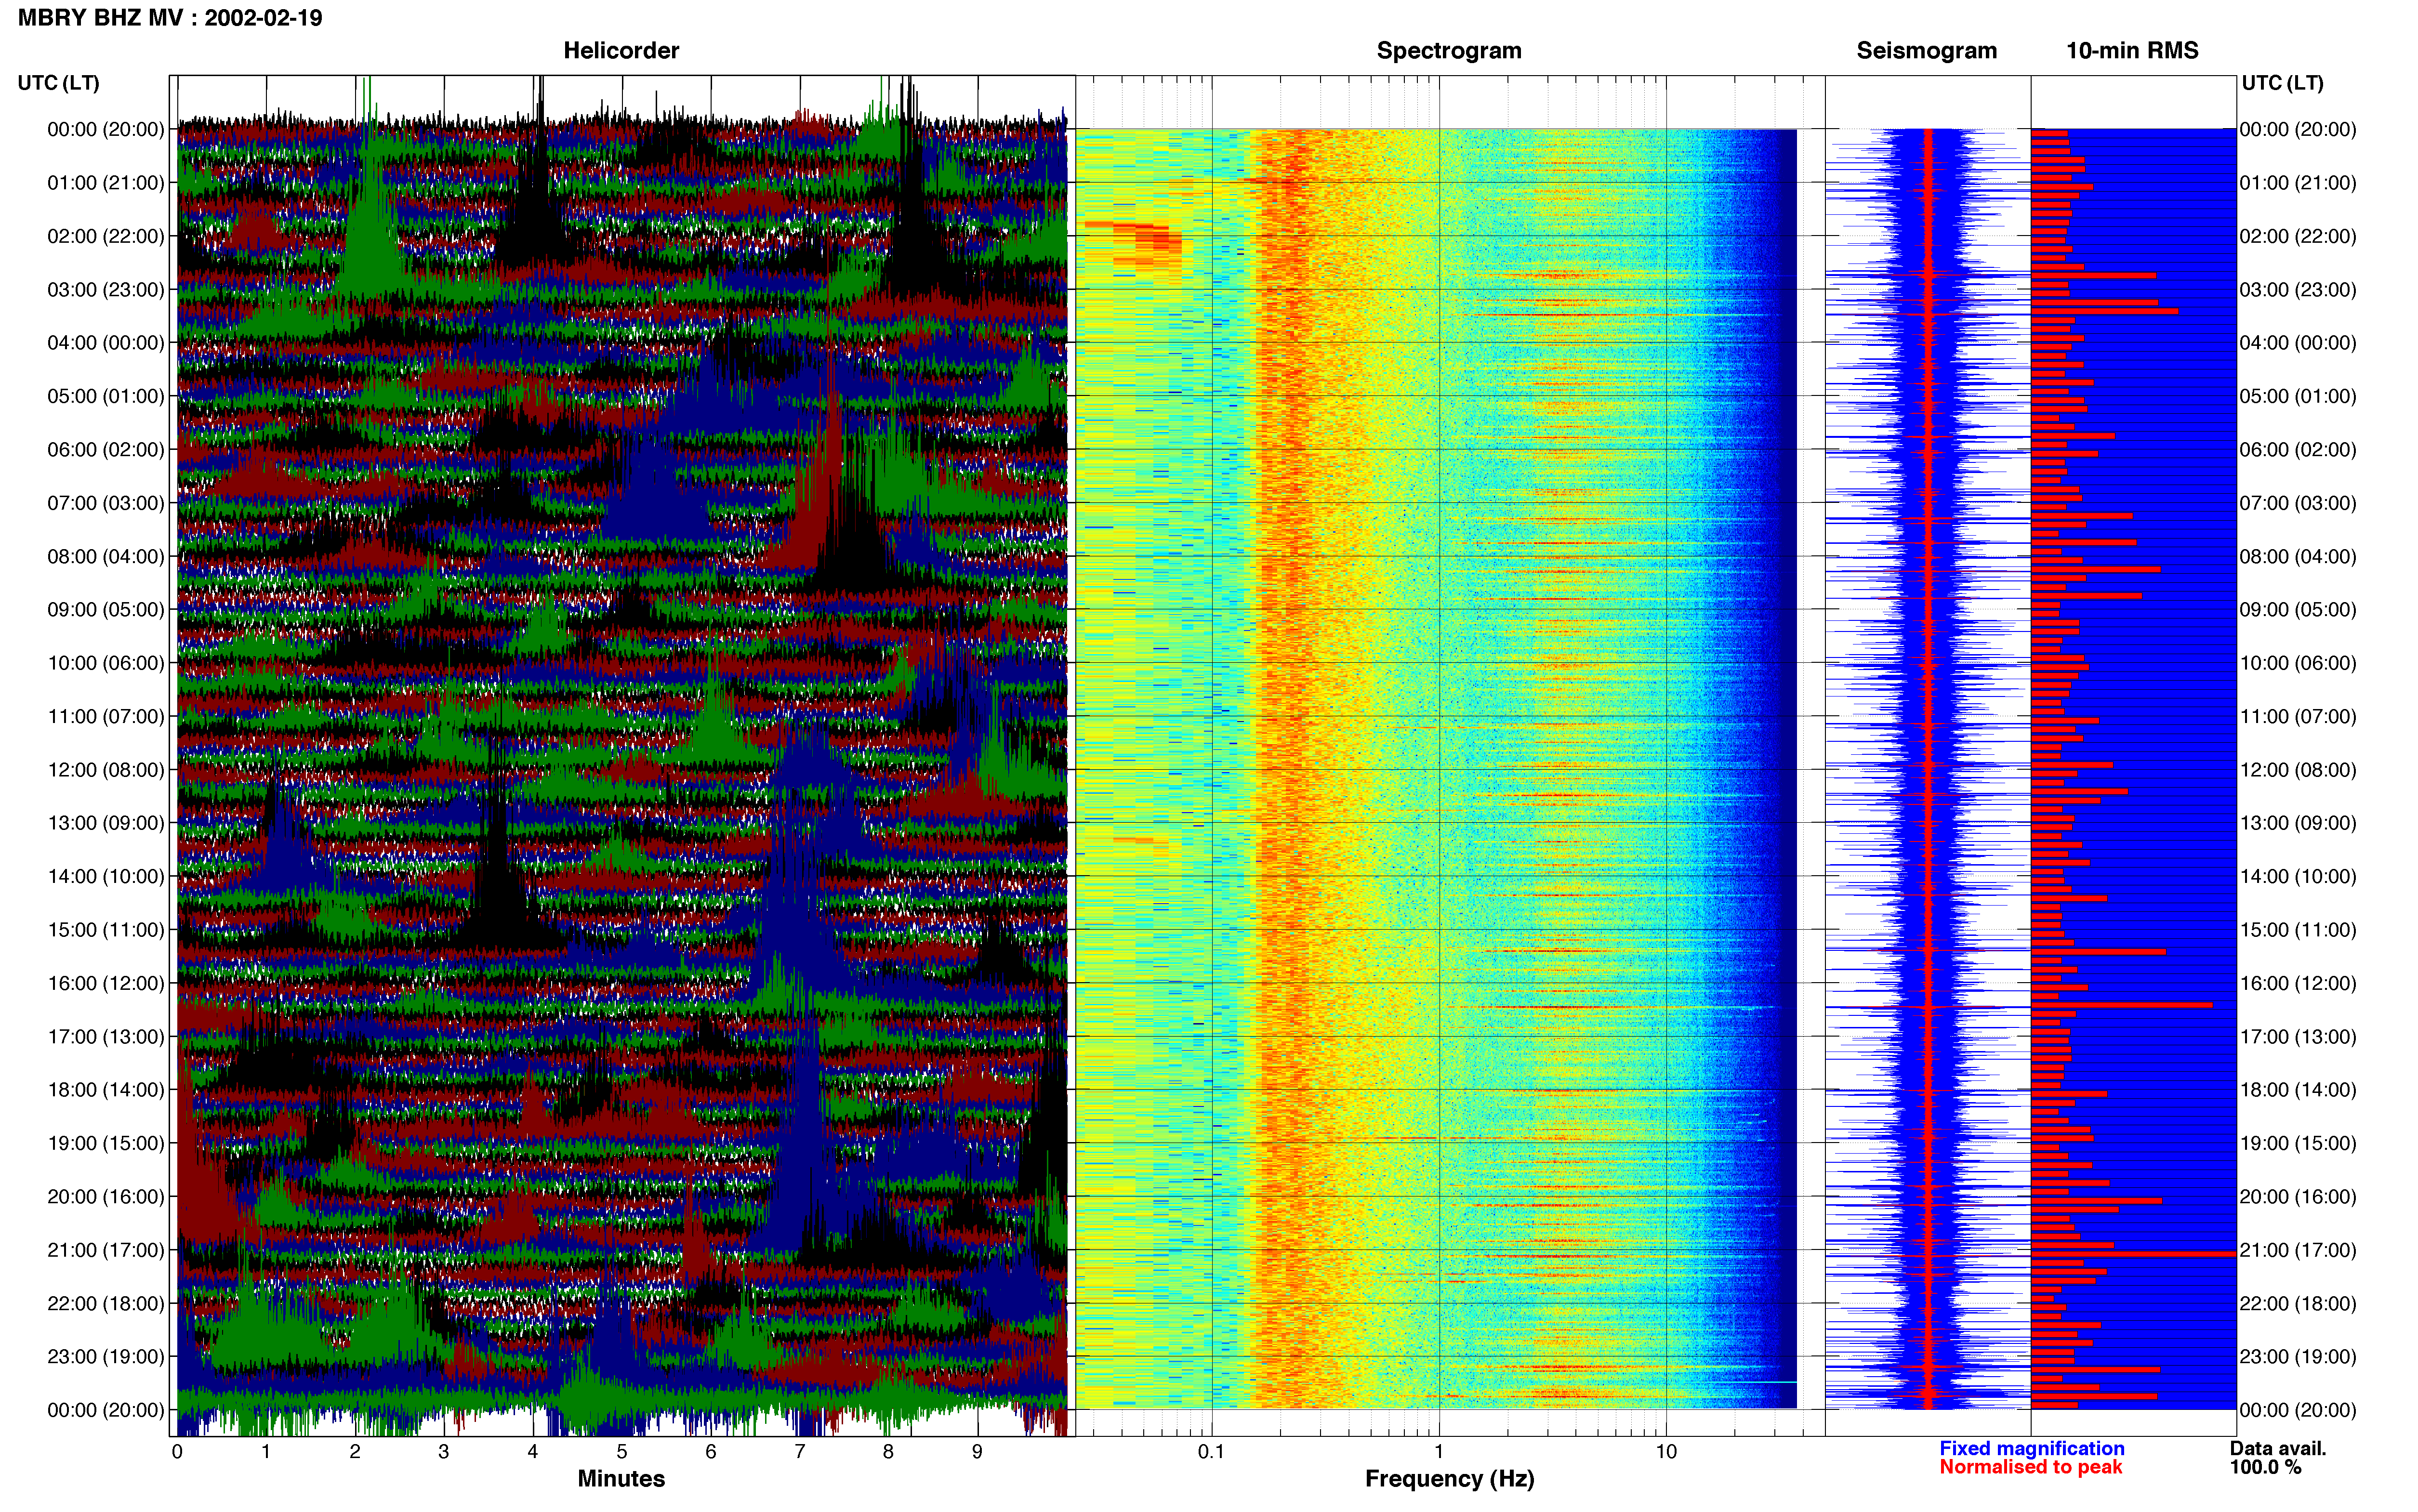Click the left '05:00 (01:00)' time label
Screen dimensions: 2418x1512
tap(106, 396)
